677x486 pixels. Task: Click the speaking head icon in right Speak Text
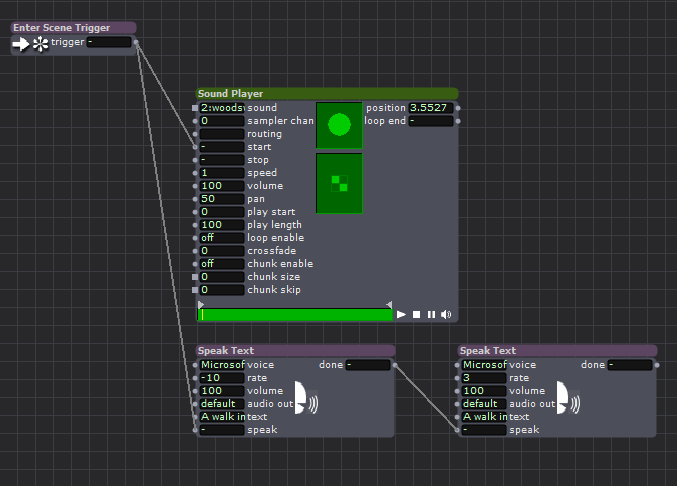(x=565, y=398)
